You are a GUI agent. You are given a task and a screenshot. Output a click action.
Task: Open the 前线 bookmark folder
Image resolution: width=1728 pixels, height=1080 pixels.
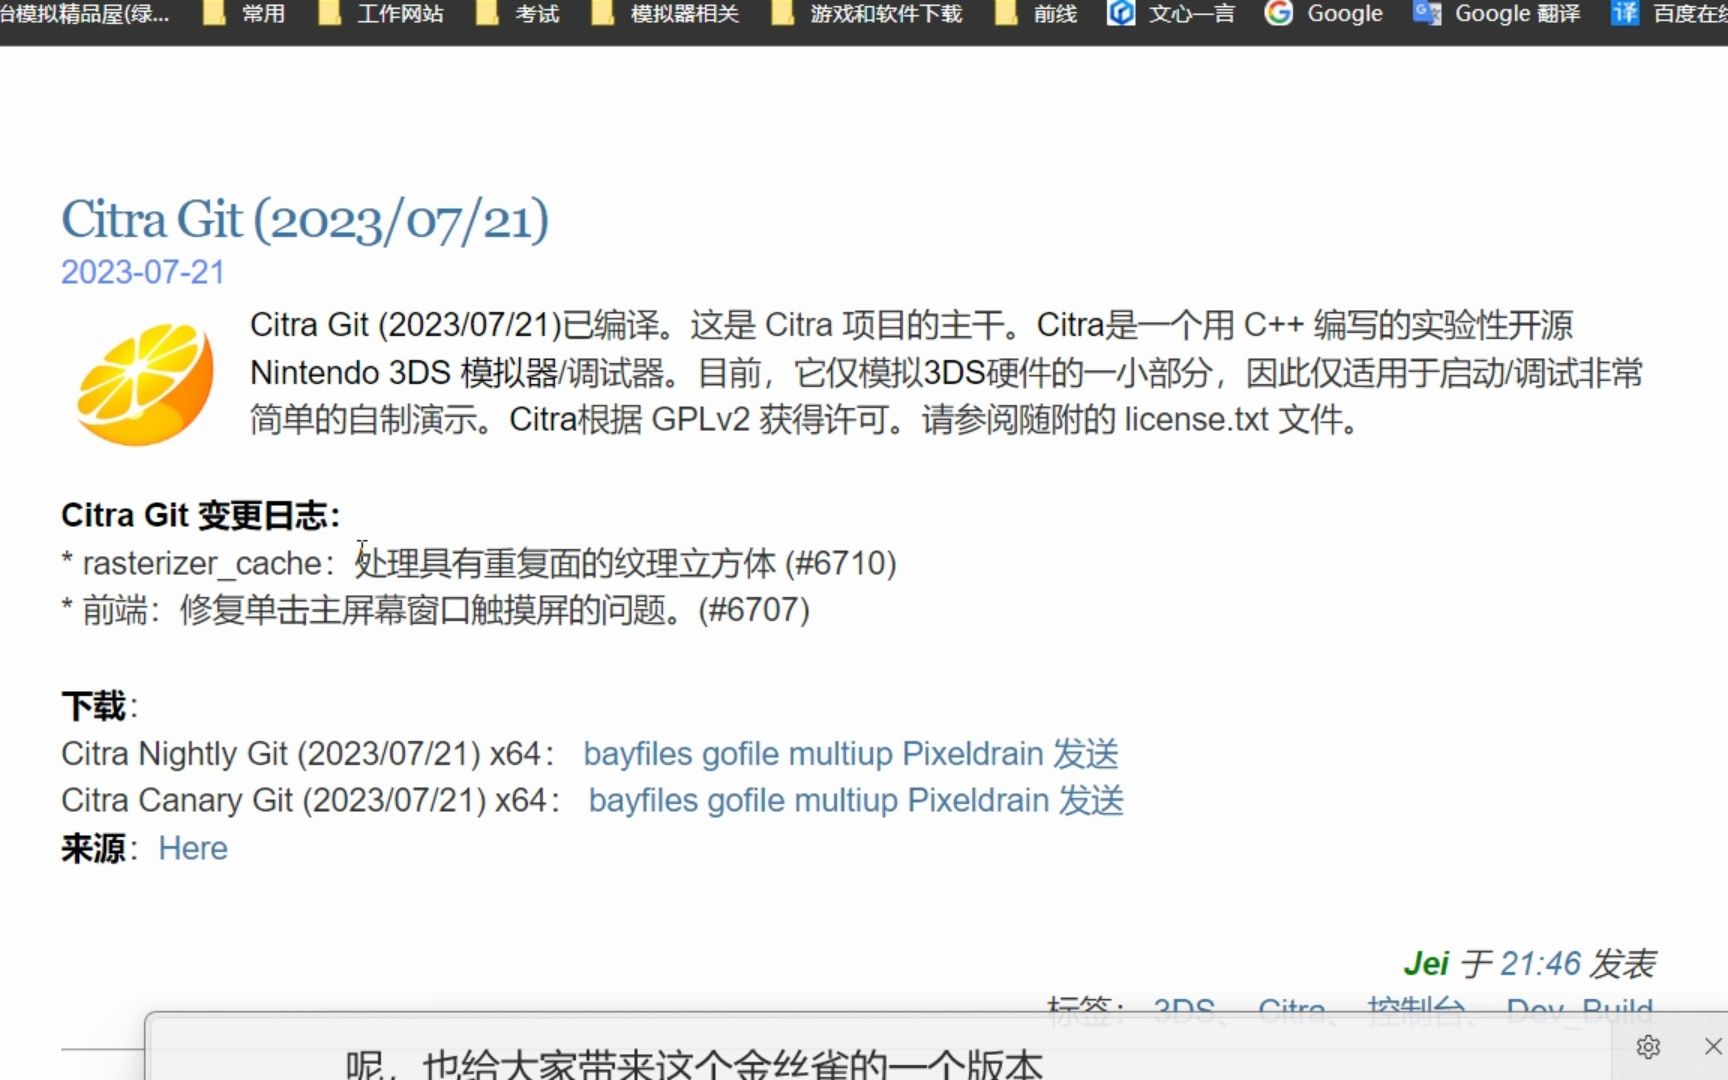click(x=1036, y=14)
